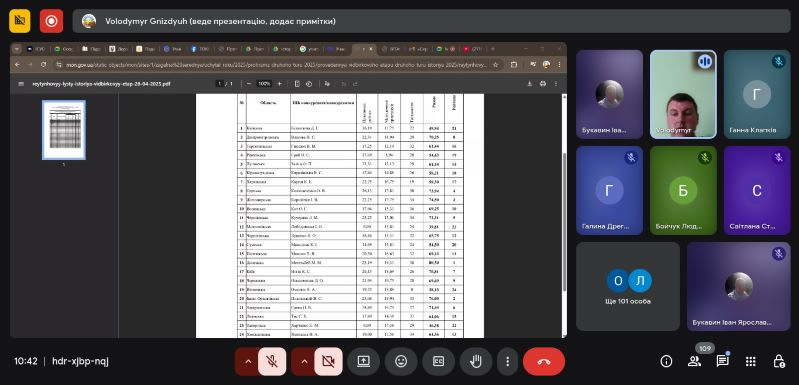This screenshot has width=799, height=385.
Task: Raise hand in the meeting
Action: coord(475,362)
